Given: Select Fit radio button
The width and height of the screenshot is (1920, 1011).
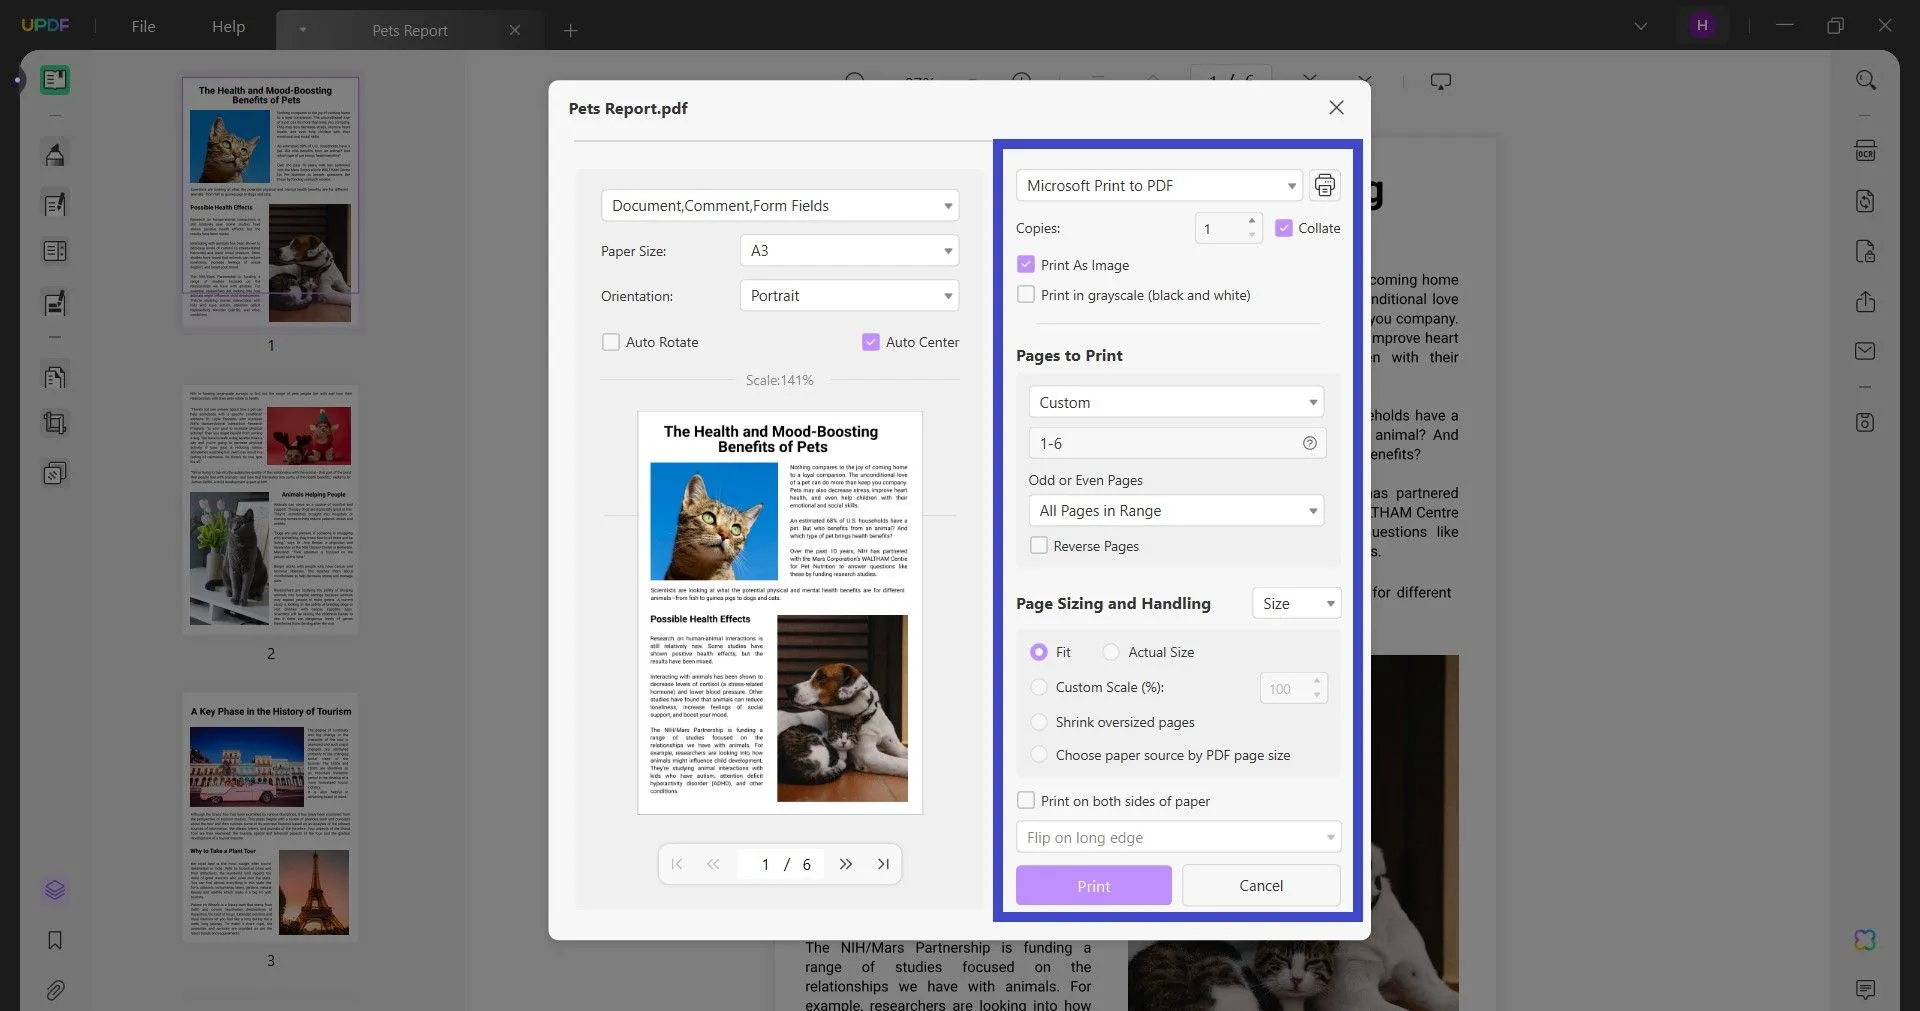Looking at the screenshot, I should coord(1039,652).
